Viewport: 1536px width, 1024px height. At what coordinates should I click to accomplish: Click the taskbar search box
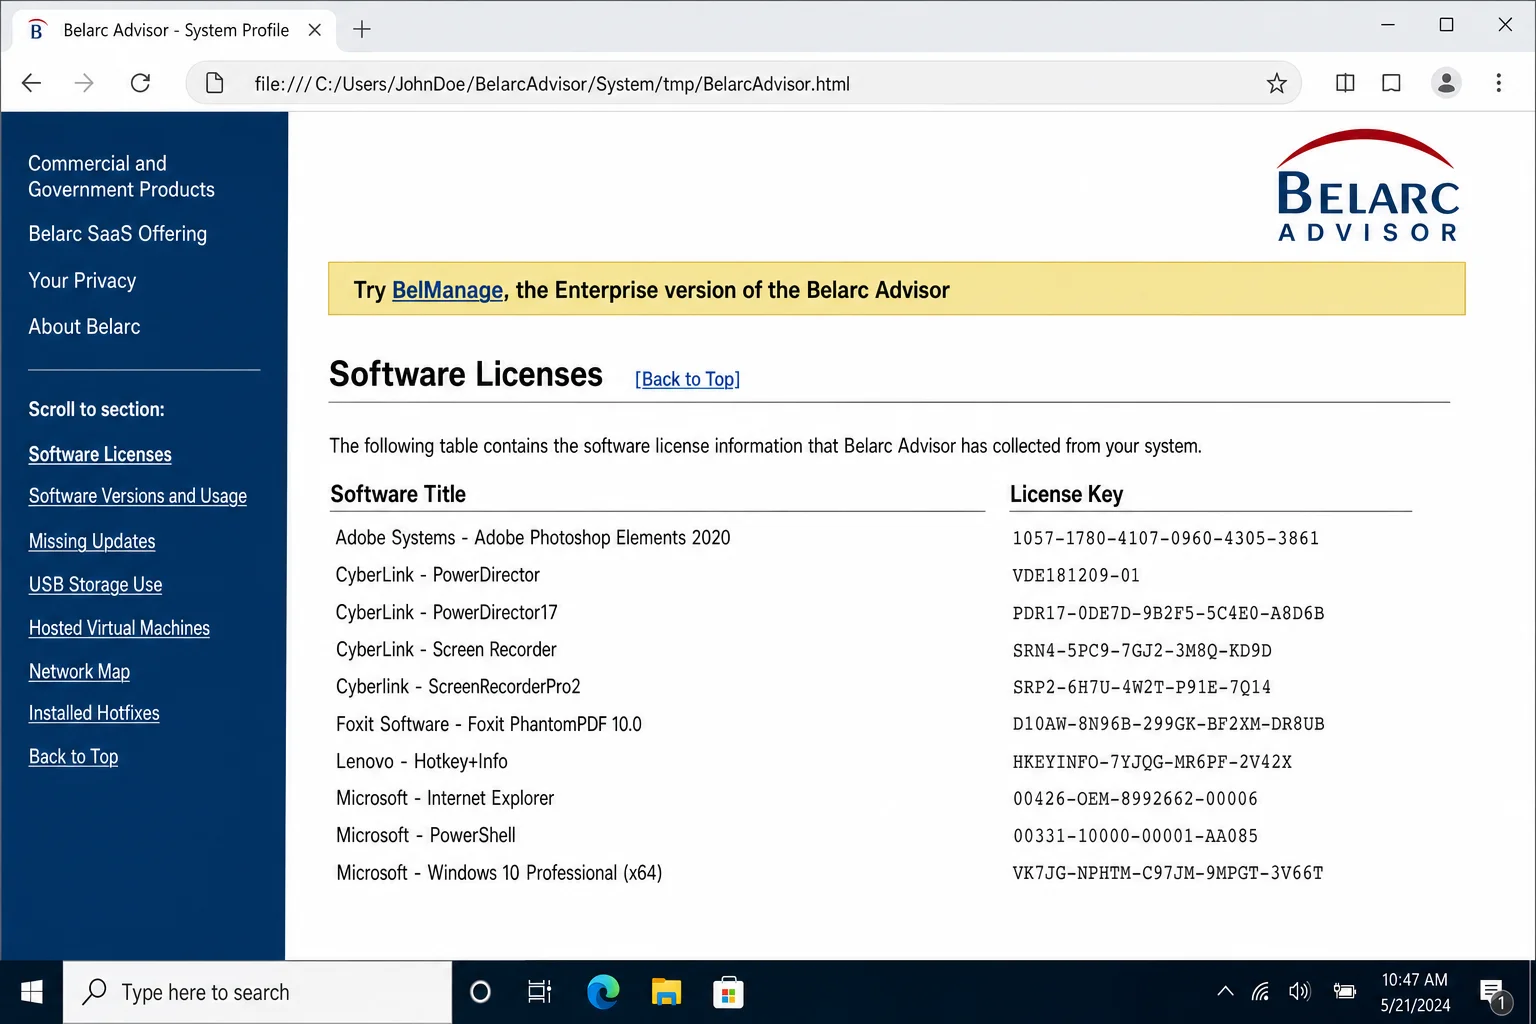click(257, 992)
